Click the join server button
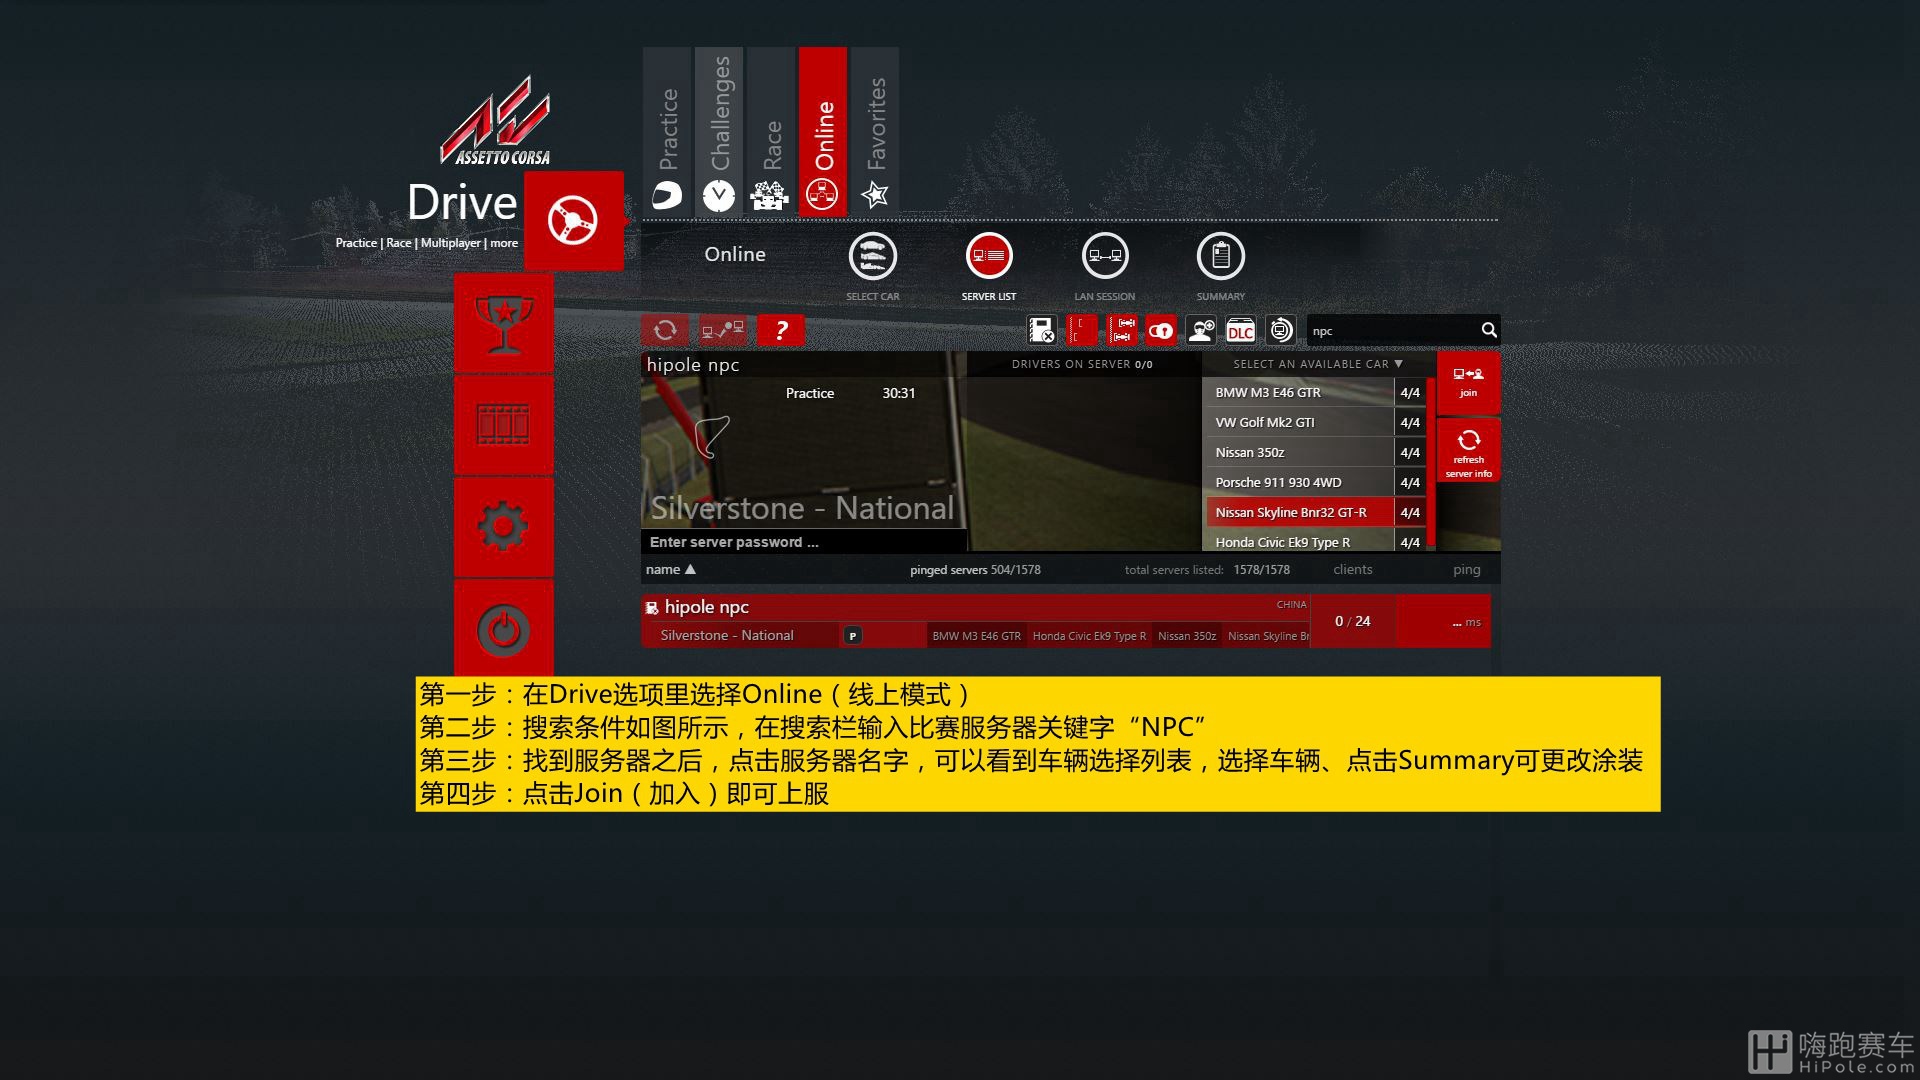The width and height of the screenshot is (1920, 1080). click(x=1468, y=383)
